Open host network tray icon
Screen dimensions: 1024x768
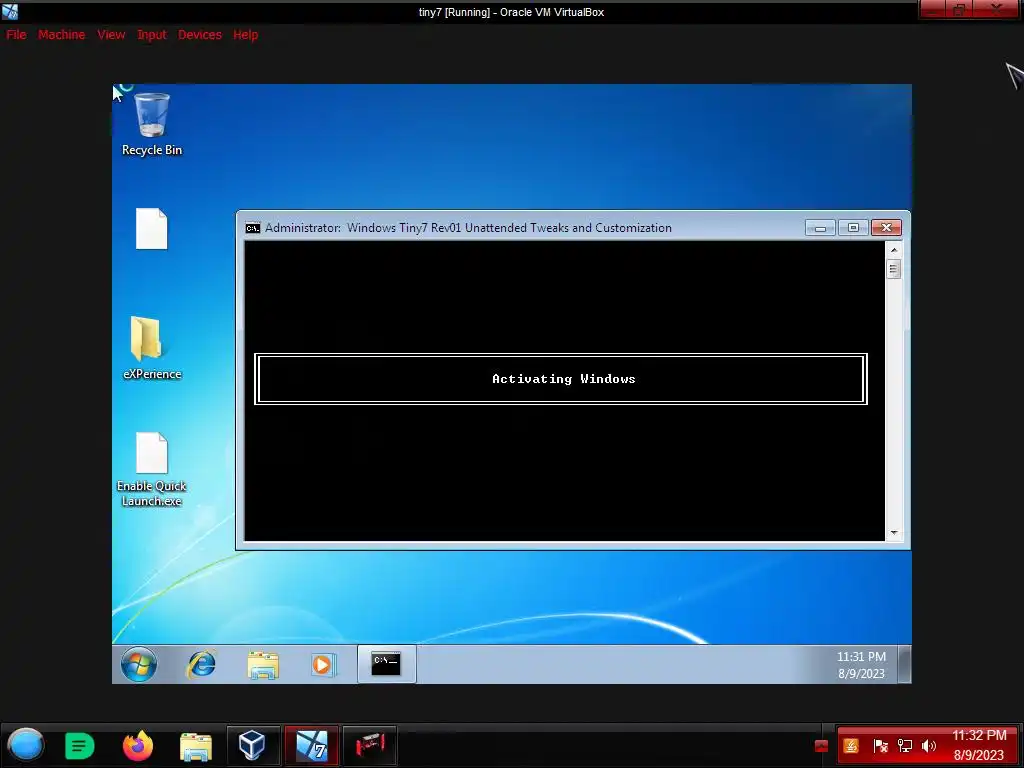(x=904, y=746)
